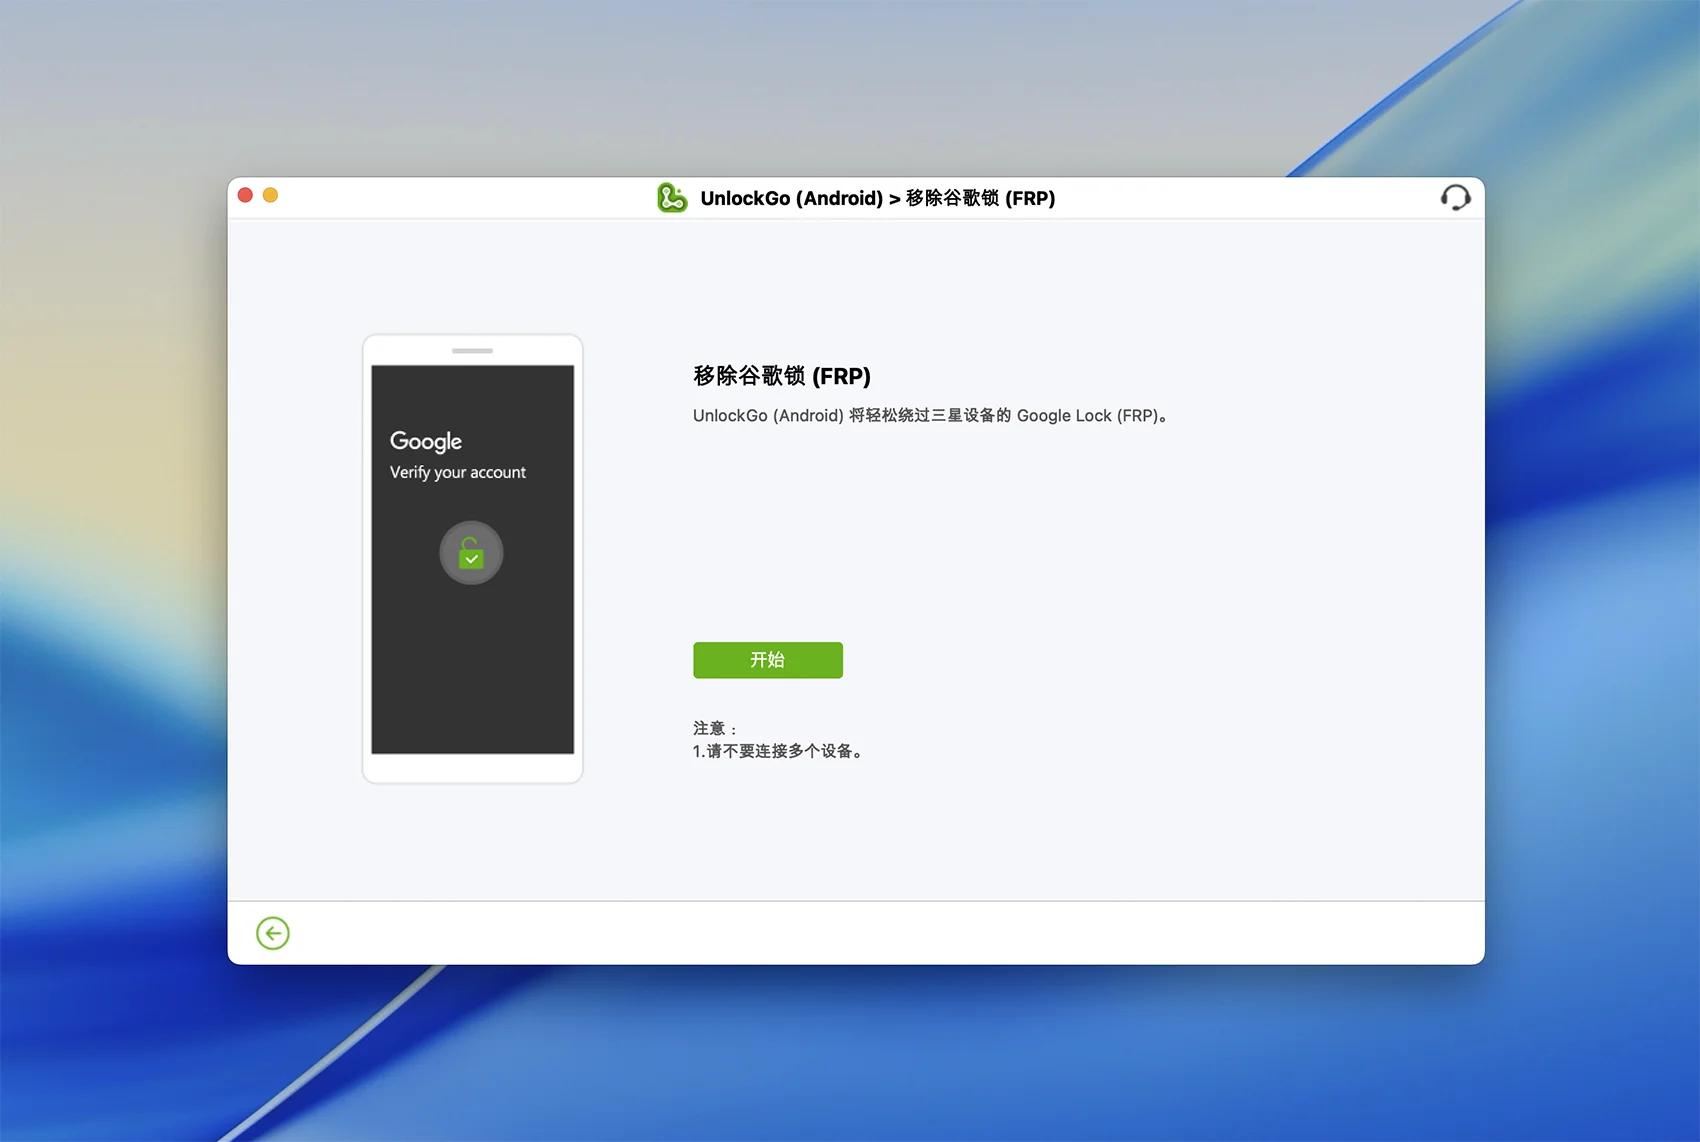Click the Google logo on phone illustration
This screenshot has width=1700, height=1142.
pyautogui.click(x=426, y=441)
